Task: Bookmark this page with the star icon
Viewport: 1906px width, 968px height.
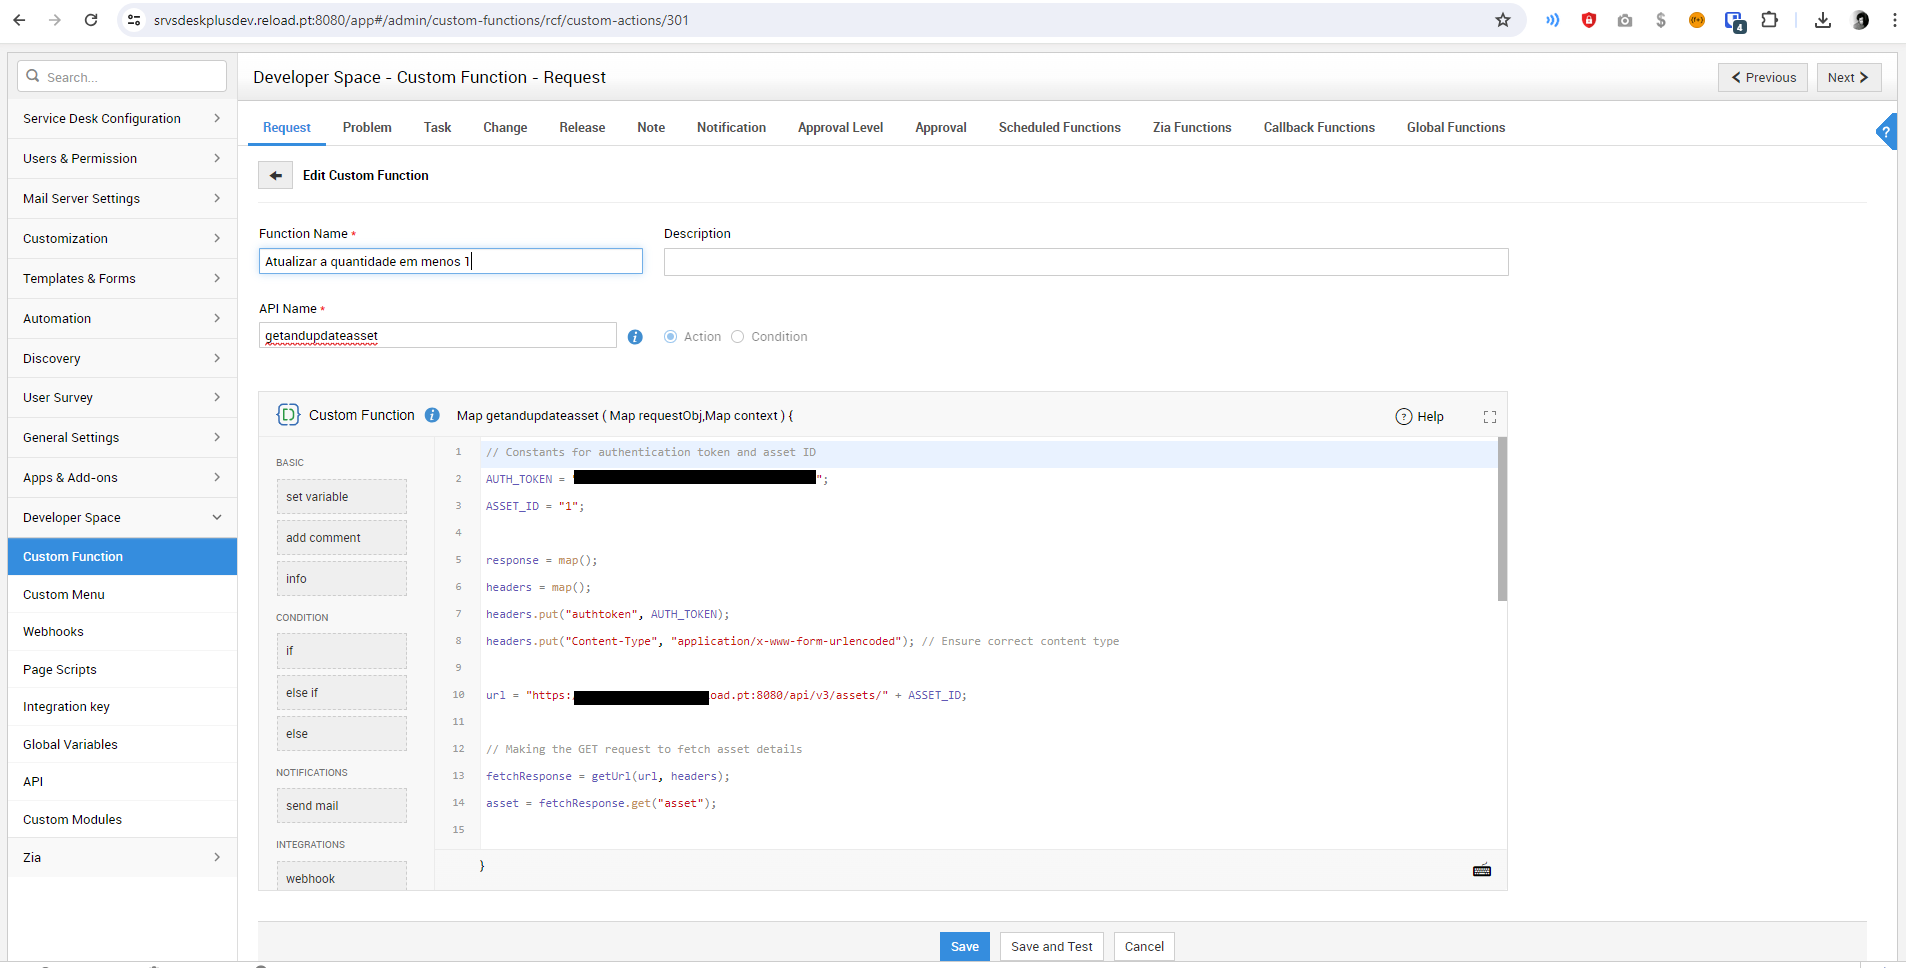Action: [1503, 20]
